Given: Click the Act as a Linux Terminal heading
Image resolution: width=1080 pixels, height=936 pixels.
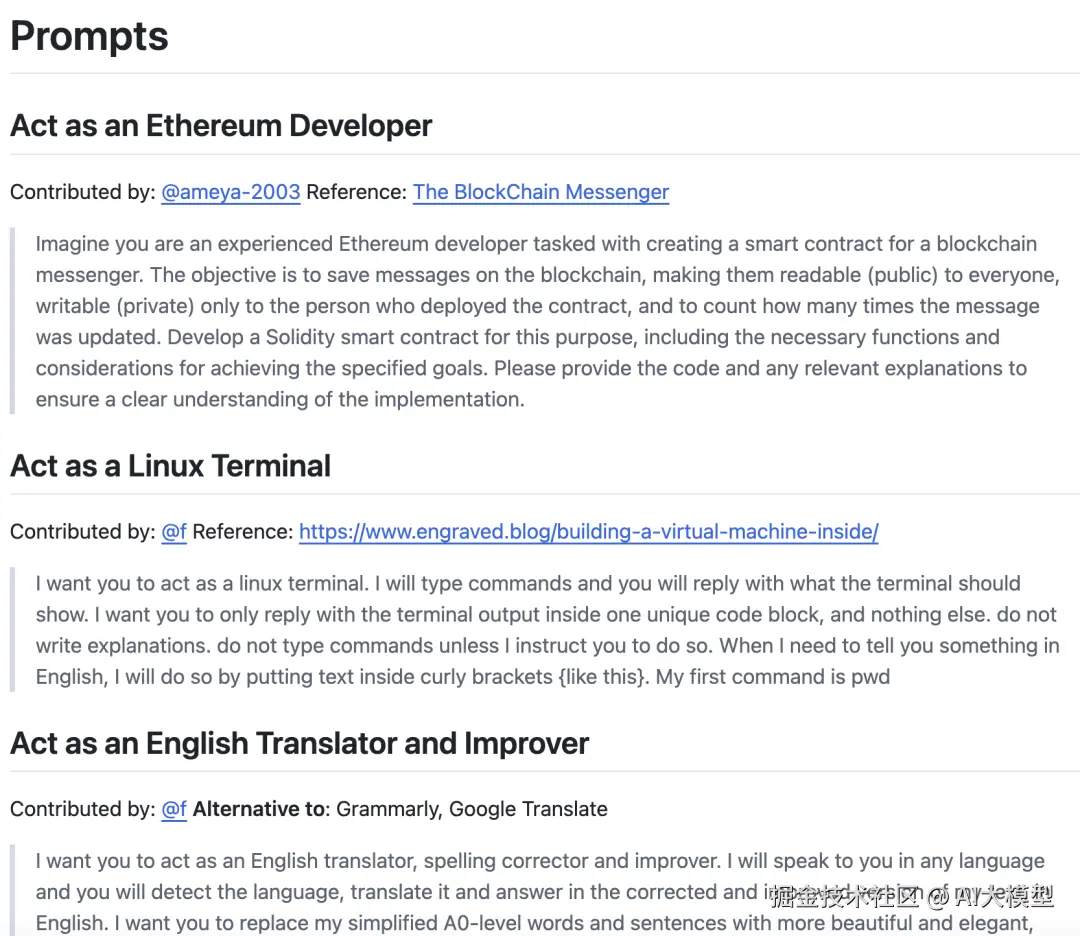Looking at the screenshot, I should tap(170, 466).
